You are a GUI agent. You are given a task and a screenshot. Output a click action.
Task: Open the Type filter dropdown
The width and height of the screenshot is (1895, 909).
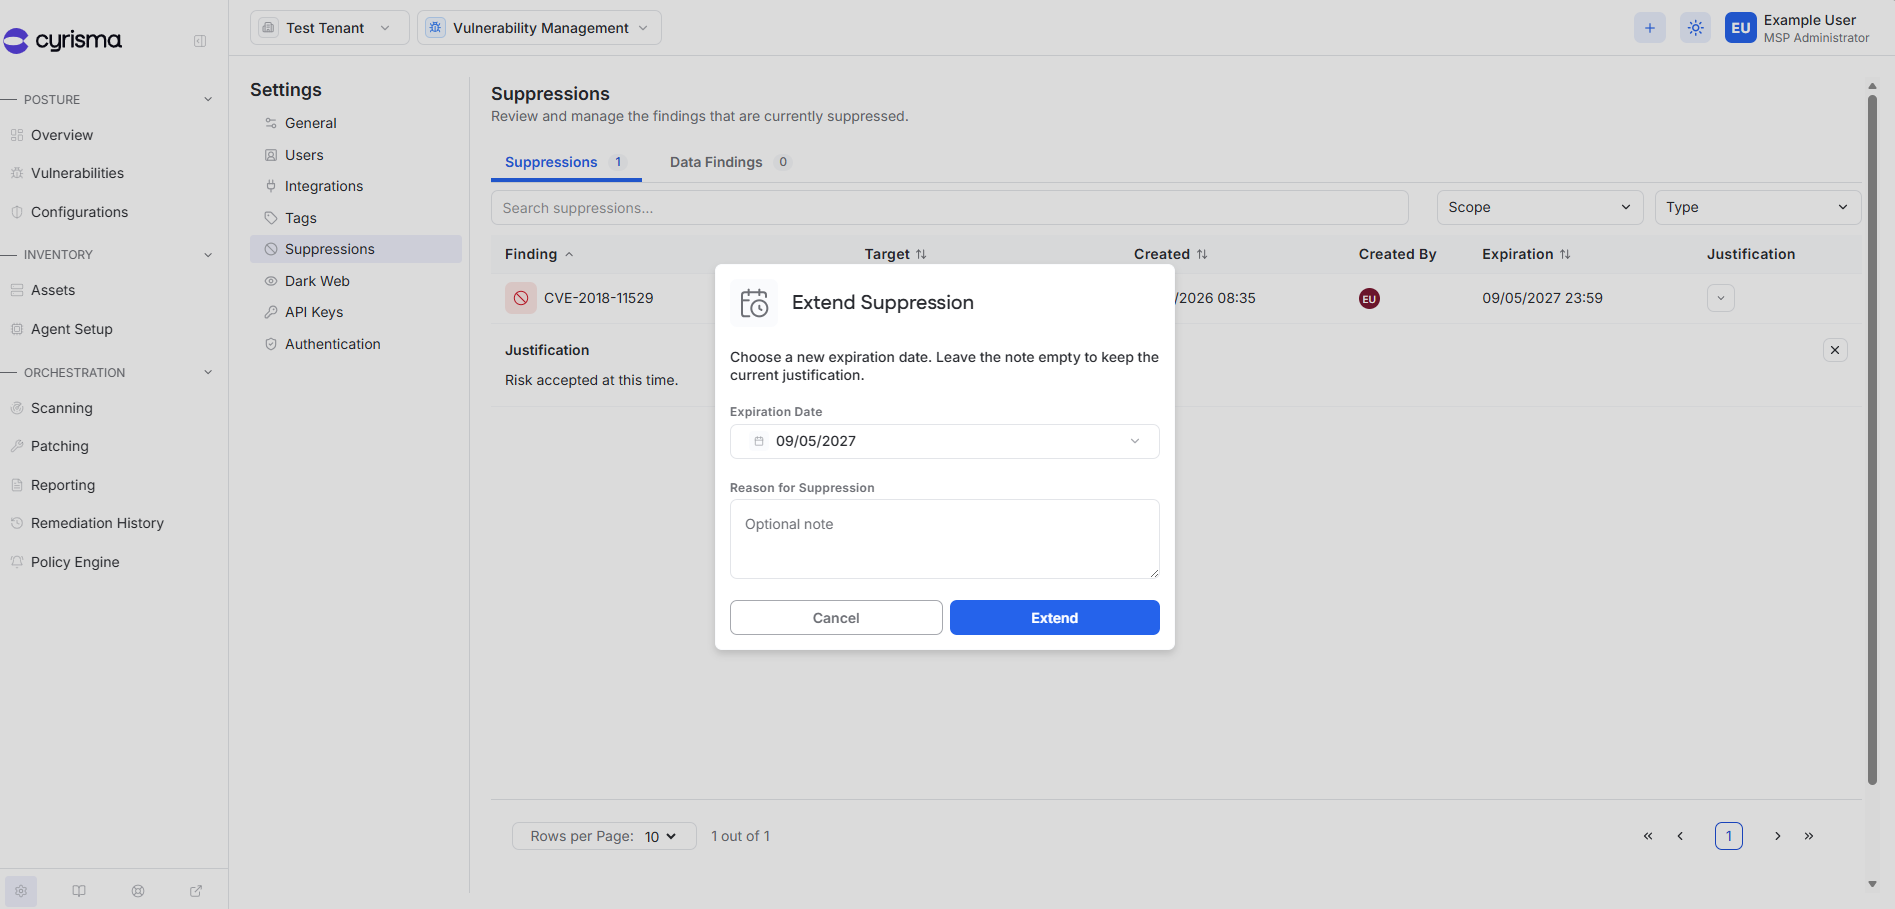(x=1758, y=207)
